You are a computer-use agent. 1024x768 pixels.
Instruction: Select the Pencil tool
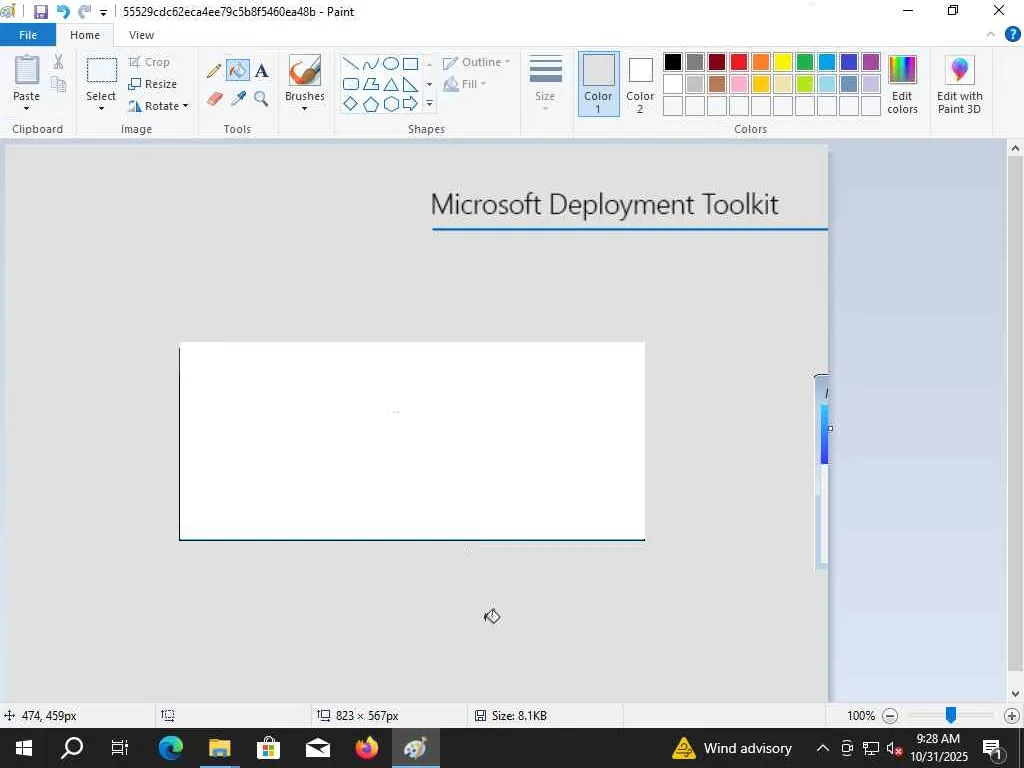(214, 70)
